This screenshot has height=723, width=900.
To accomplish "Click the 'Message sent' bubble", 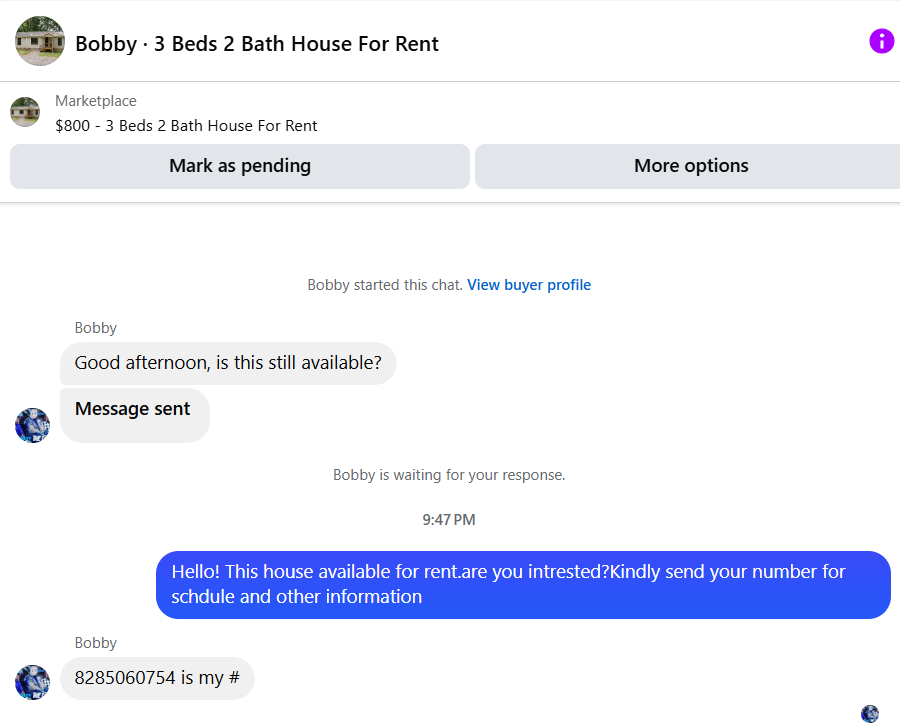I will click(x=135, y=415).
